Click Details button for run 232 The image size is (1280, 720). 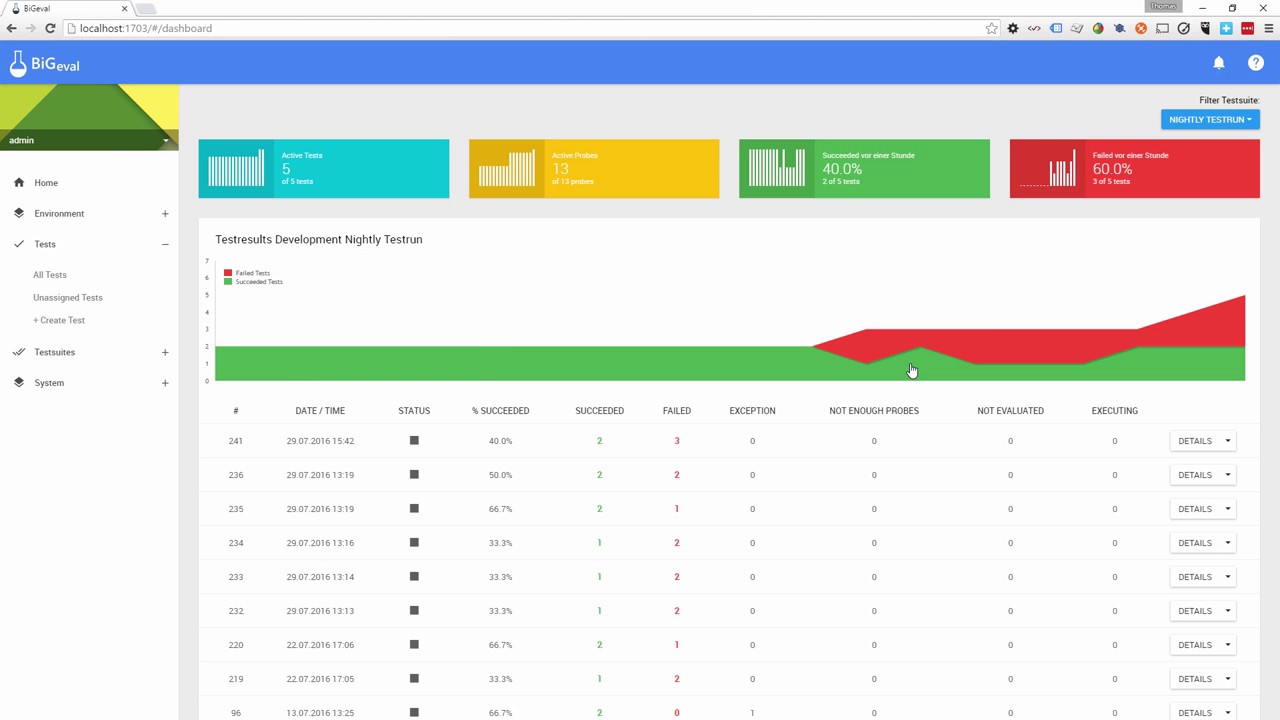pos(1195,611)
